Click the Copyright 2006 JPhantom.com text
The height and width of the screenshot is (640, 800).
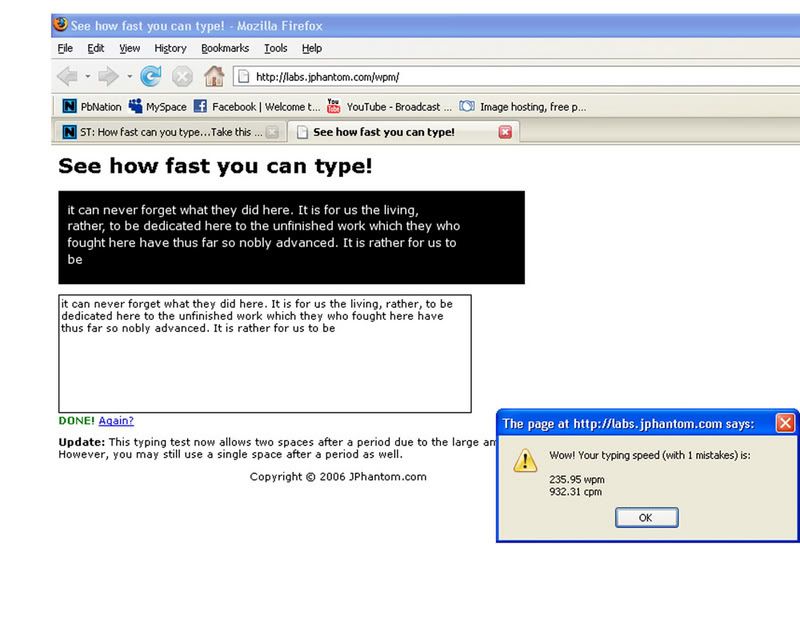tap(338, 477)
